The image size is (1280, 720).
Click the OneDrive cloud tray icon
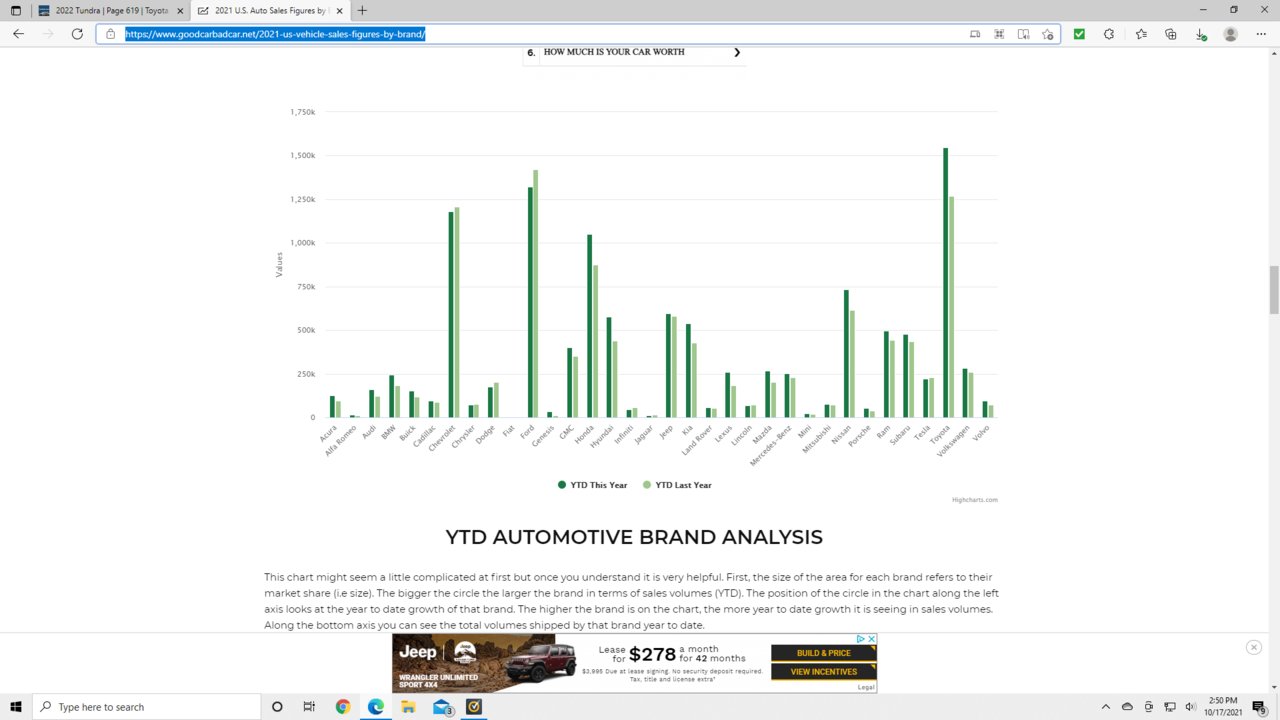[1127, 707]
